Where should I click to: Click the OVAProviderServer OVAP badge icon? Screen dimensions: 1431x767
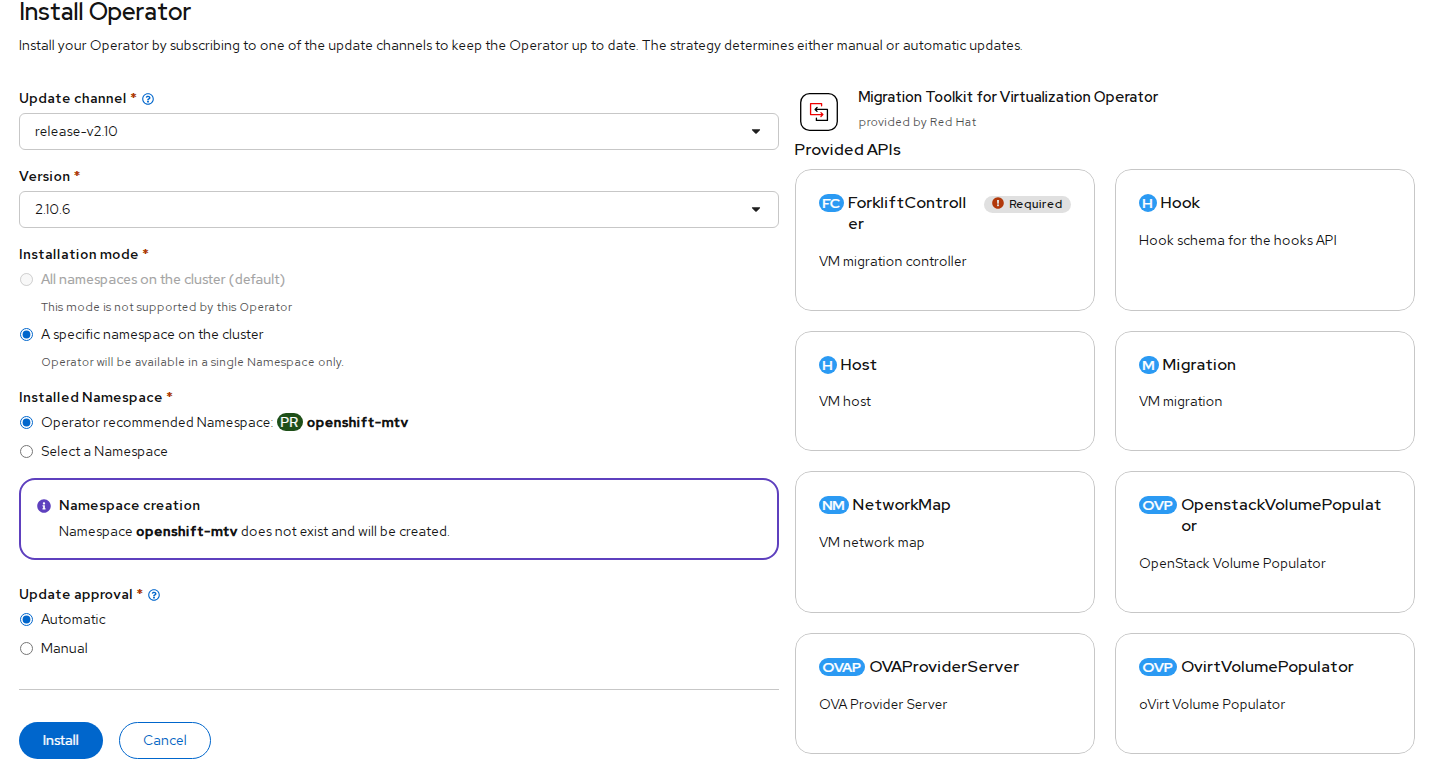[841, 667]
